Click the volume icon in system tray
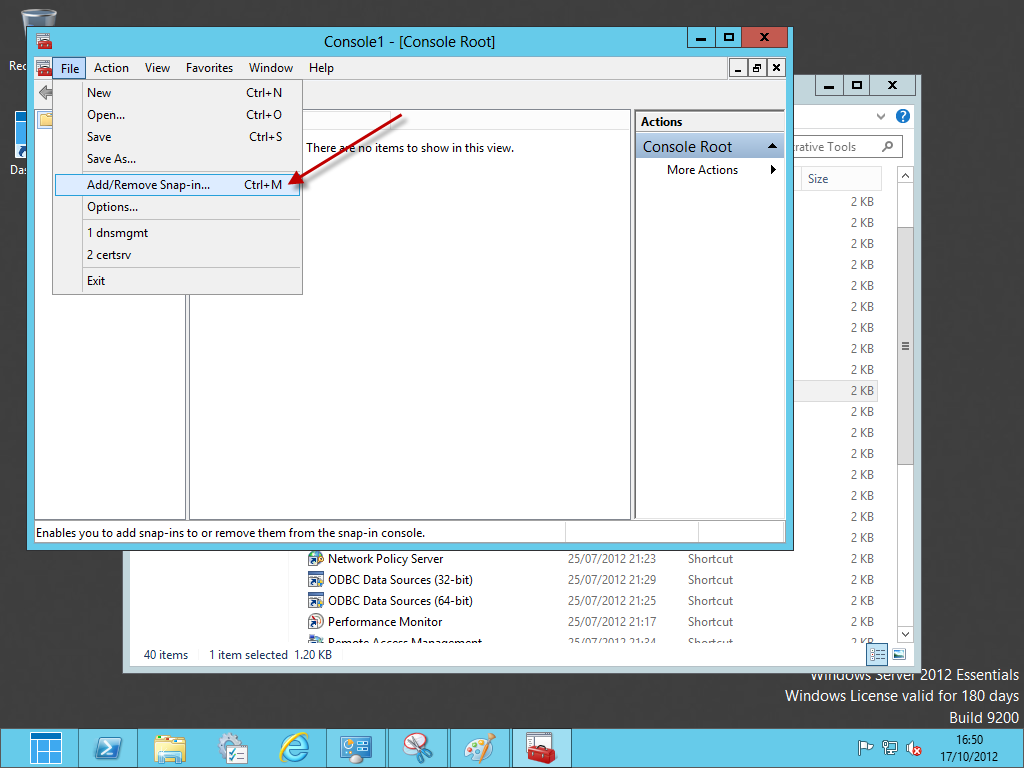Image resolution: width=1024 pixels, height=768 pixels. (x=913, y=748)
